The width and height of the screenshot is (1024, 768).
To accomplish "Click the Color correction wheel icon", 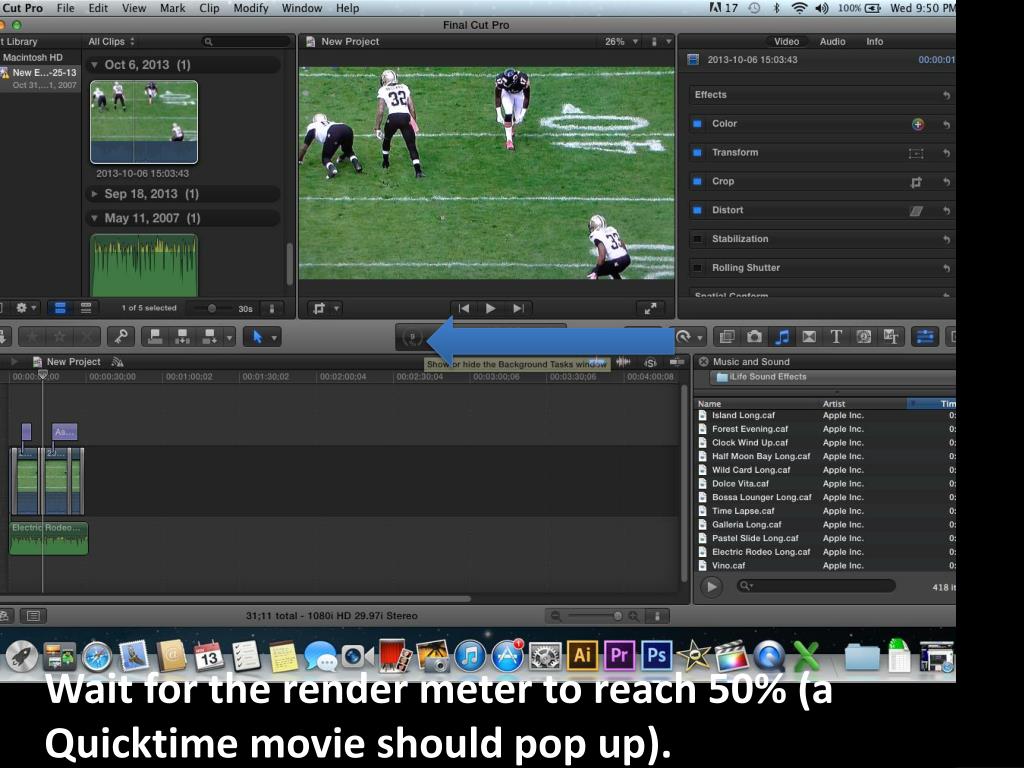I will [x=918, y=124].
